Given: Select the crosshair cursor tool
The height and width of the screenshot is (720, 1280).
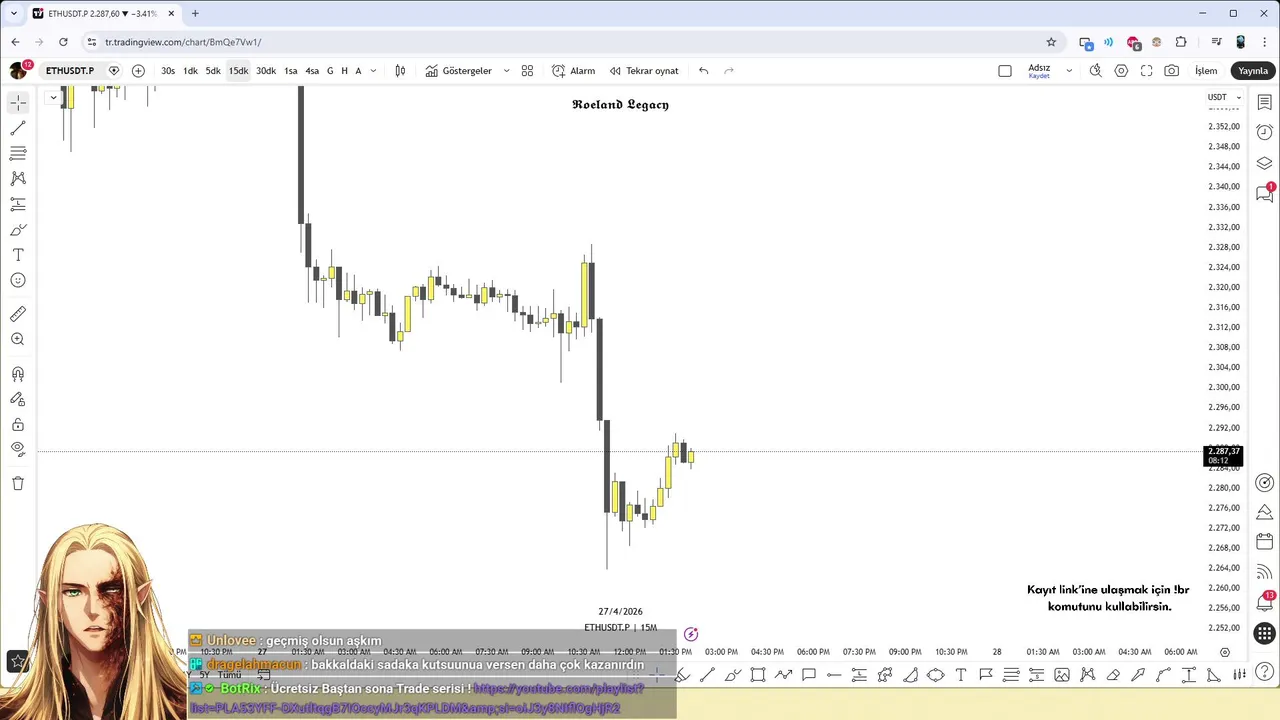Looking at the screenshot, I should (x=18, y=103).
